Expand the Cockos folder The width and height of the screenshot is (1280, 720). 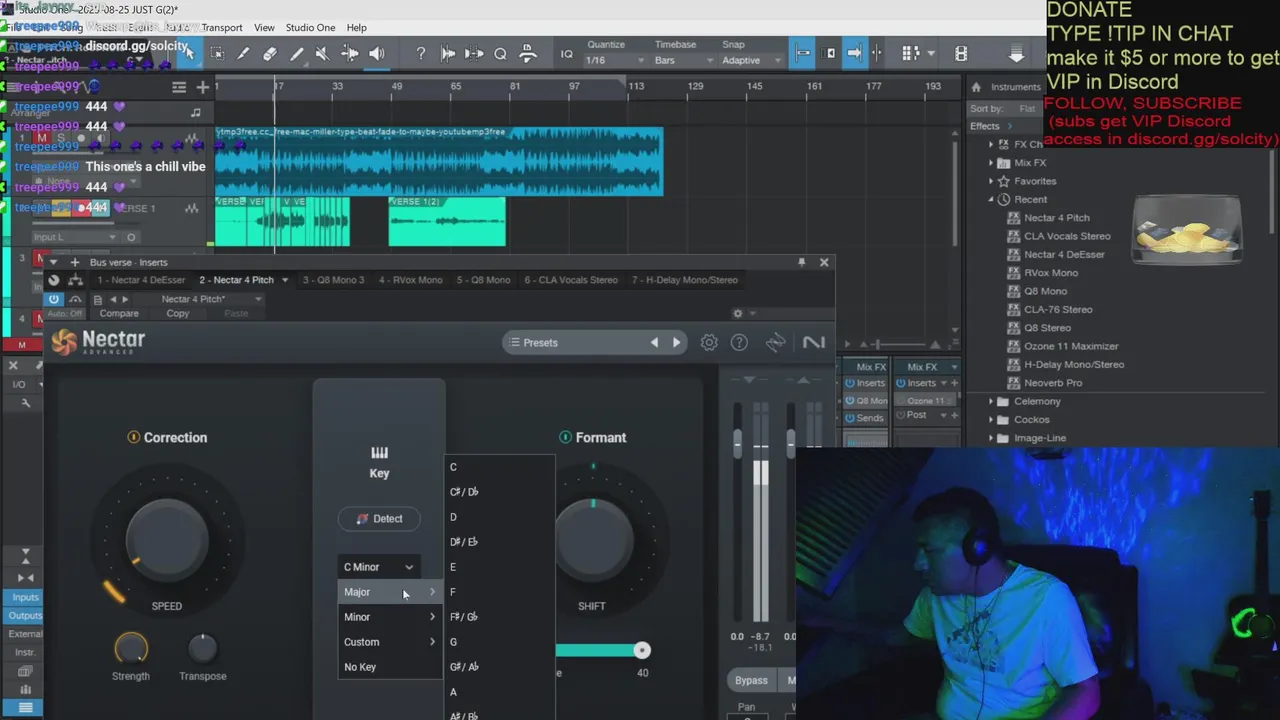[991, 420]
